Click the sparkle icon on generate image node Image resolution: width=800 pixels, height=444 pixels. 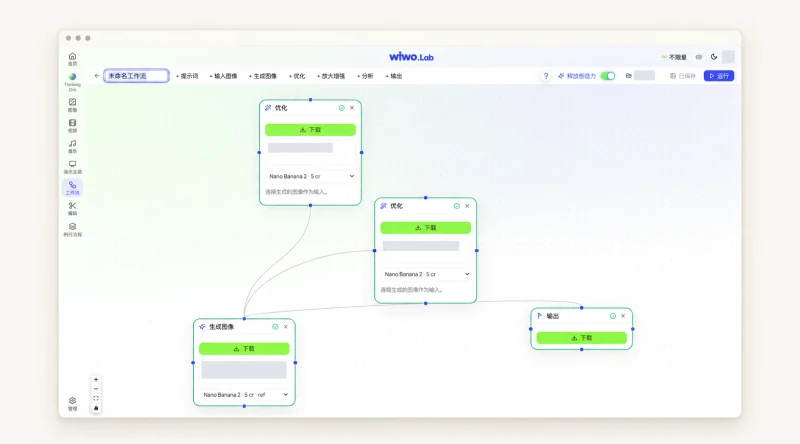click(x=203, y=327)
